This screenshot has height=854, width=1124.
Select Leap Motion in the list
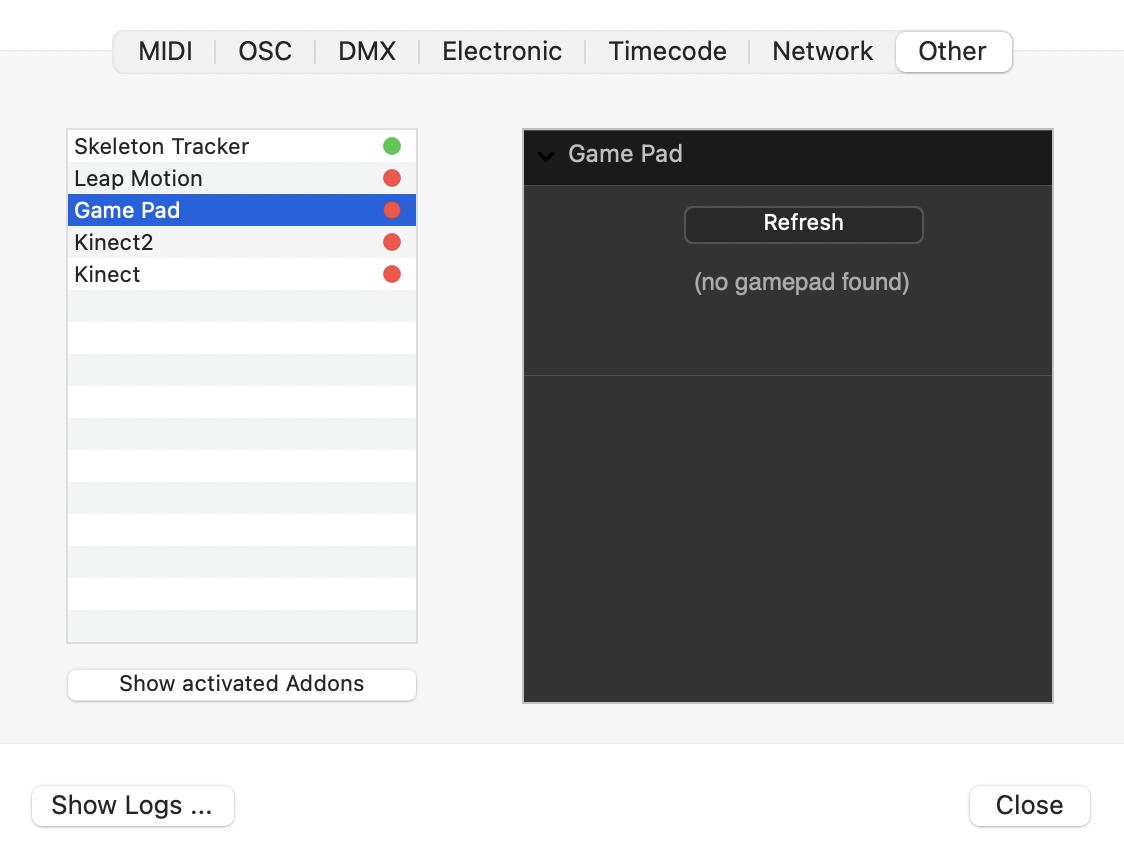pyautogui.click(x=139, y=178)
